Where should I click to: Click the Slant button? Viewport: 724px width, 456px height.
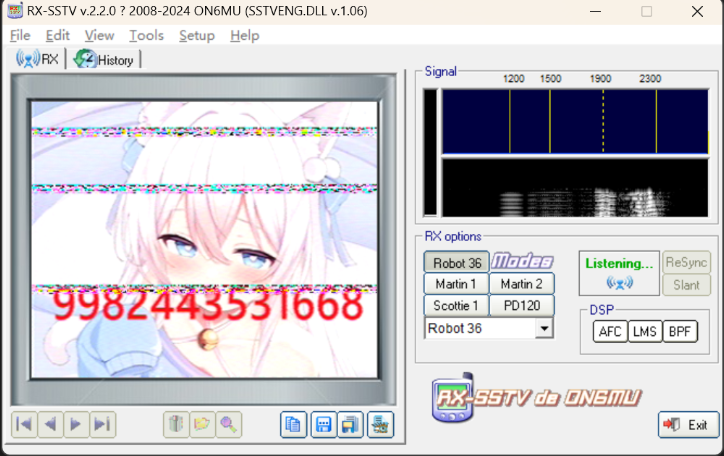click(686, 285)
